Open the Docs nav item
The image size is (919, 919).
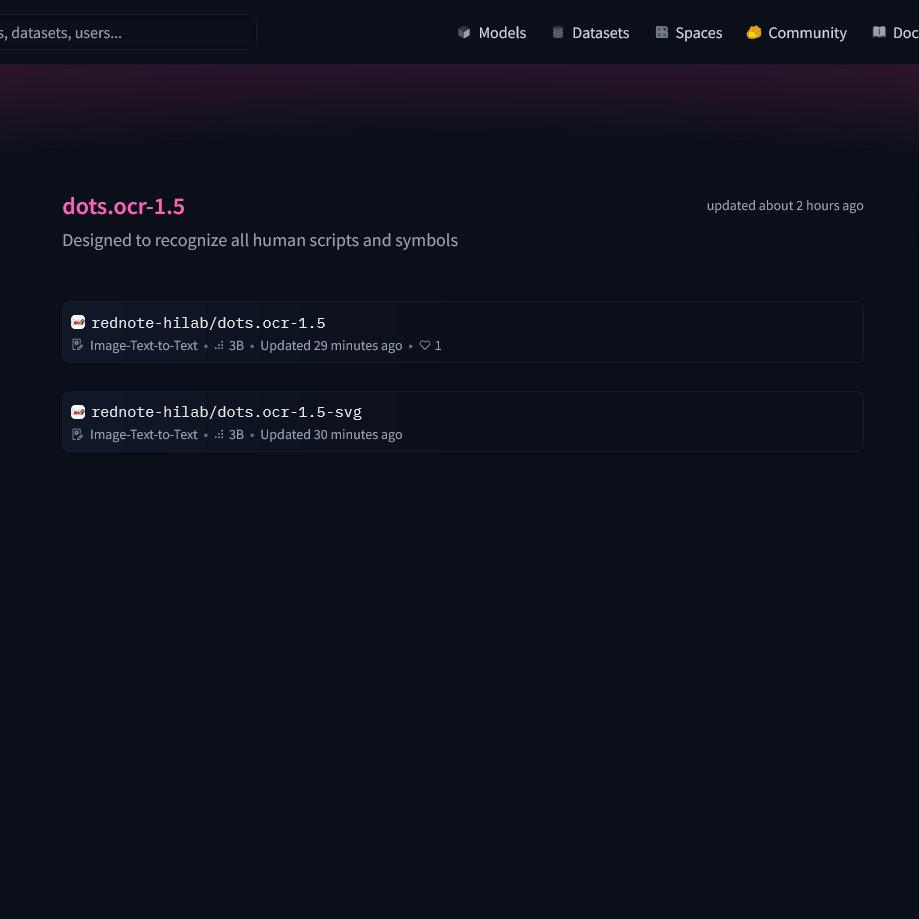[x=896, y=33]
